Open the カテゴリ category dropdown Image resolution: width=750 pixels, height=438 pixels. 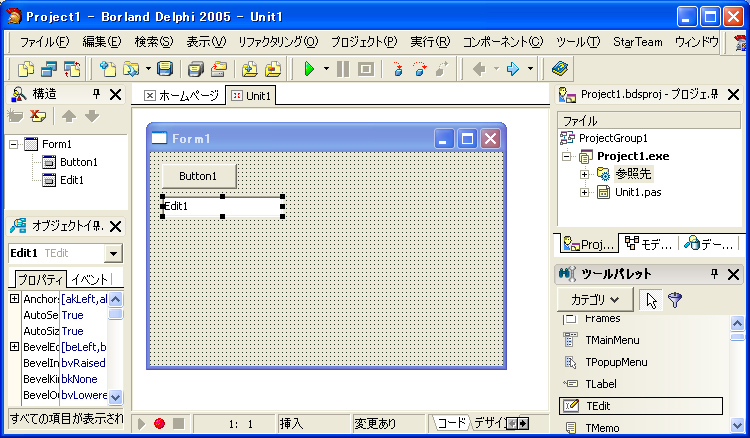pos(595,300)
